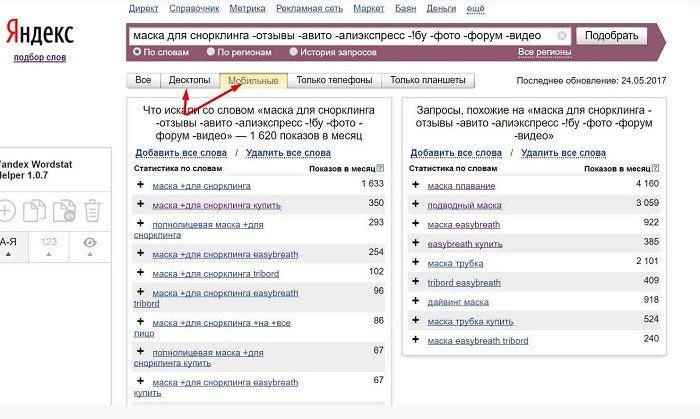Switch to the Десктопы tab
The image size is (700, 419).
[x=189, y=80]
